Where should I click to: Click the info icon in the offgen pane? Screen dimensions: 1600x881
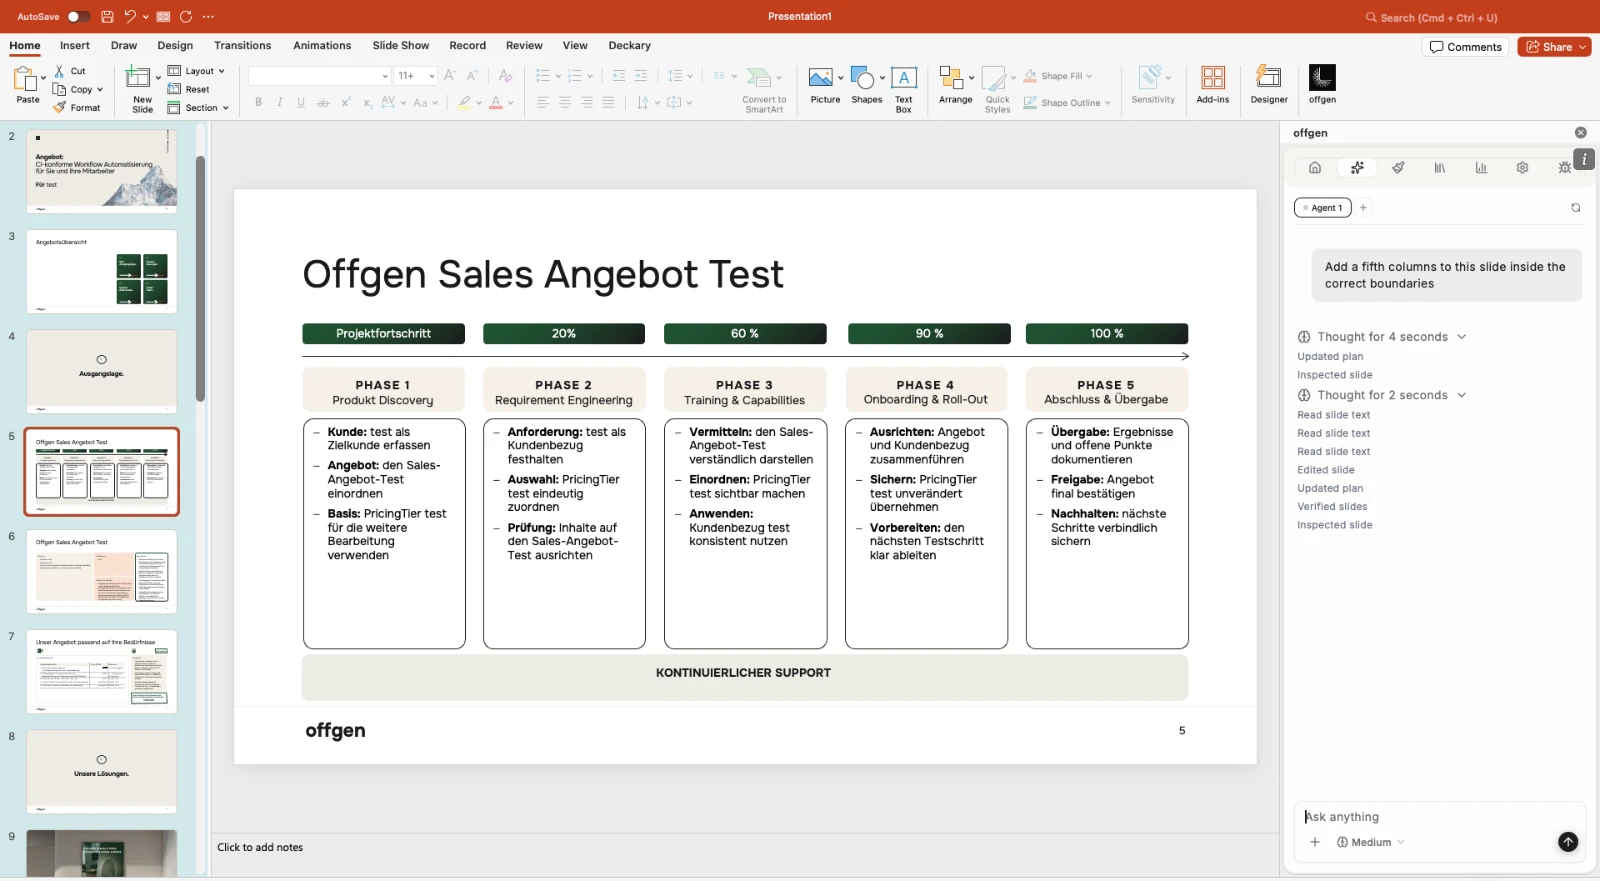click(x=1584, y=159)
